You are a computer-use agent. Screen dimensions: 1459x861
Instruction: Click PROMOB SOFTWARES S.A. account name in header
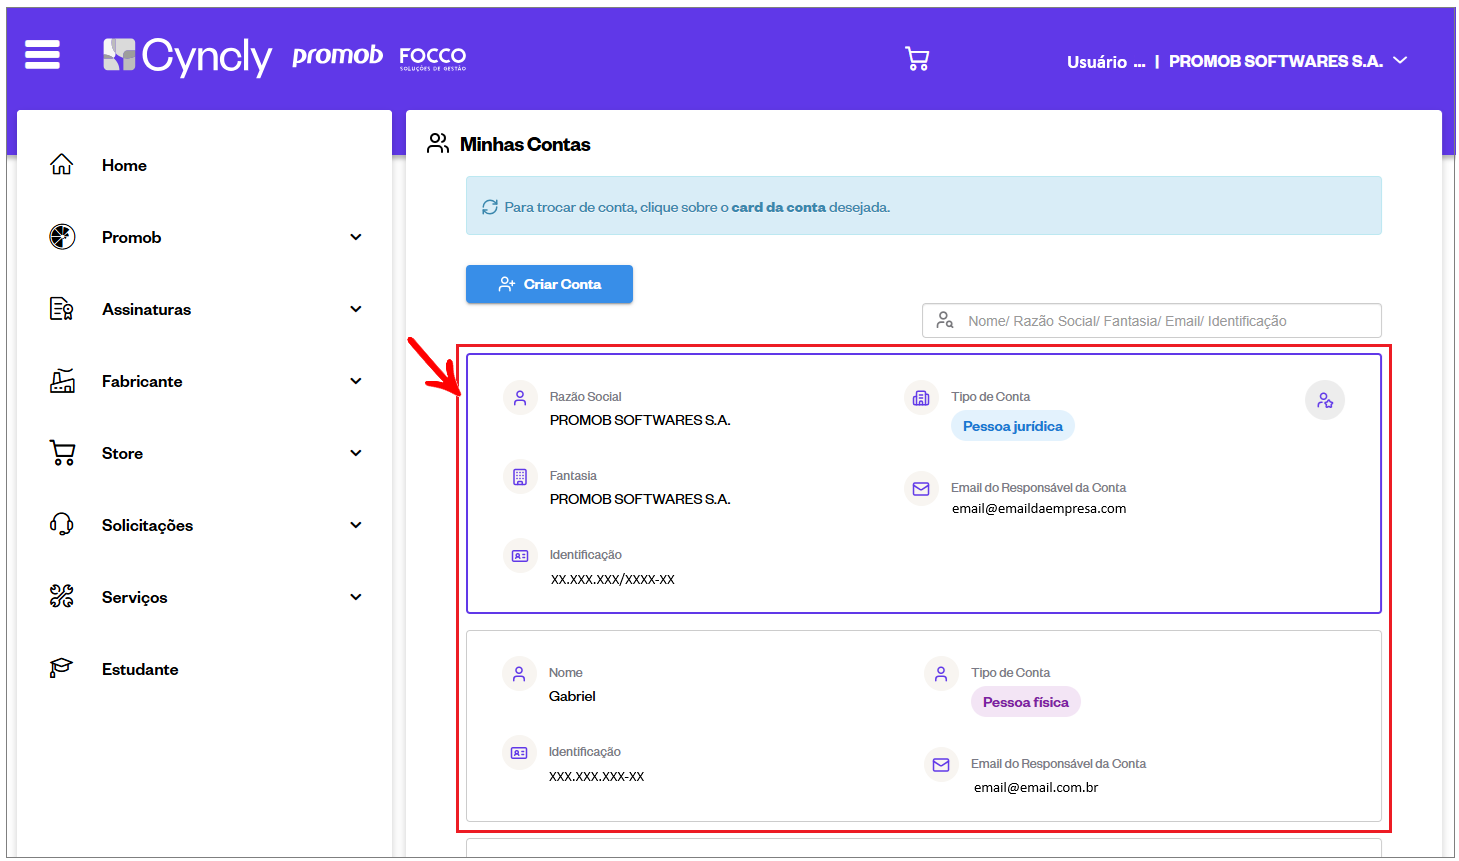[1276, 61]
